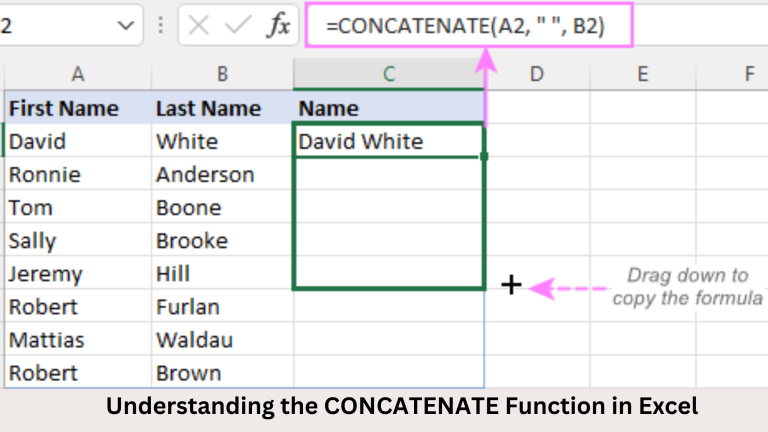Viewport: 768px width, 432px height.
Task: Click the fill handle on cell C2
Action: point(485,156)
